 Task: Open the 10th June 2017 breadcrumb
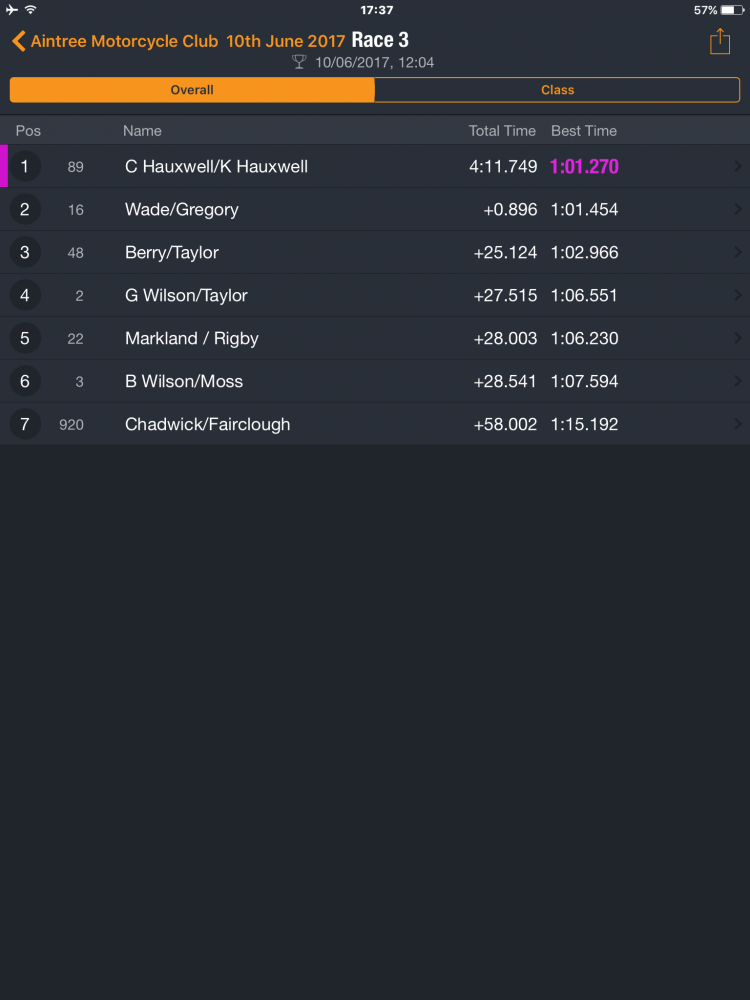point(286,41)
